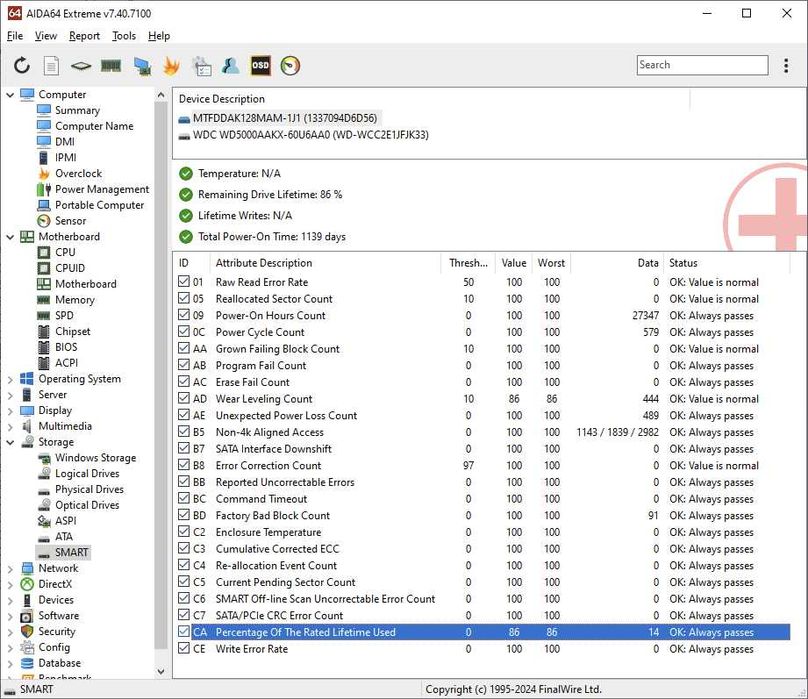808x699 pixels.
Task: Expand the Display tree node
Action: point(10,411)
